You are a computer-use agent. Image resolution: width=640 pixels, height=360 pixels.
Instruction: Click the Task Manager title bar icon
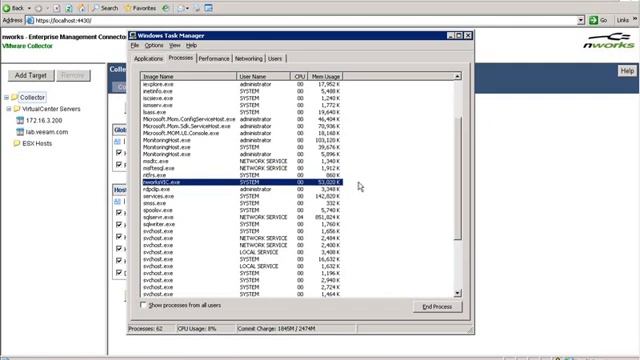pos(133,36)
